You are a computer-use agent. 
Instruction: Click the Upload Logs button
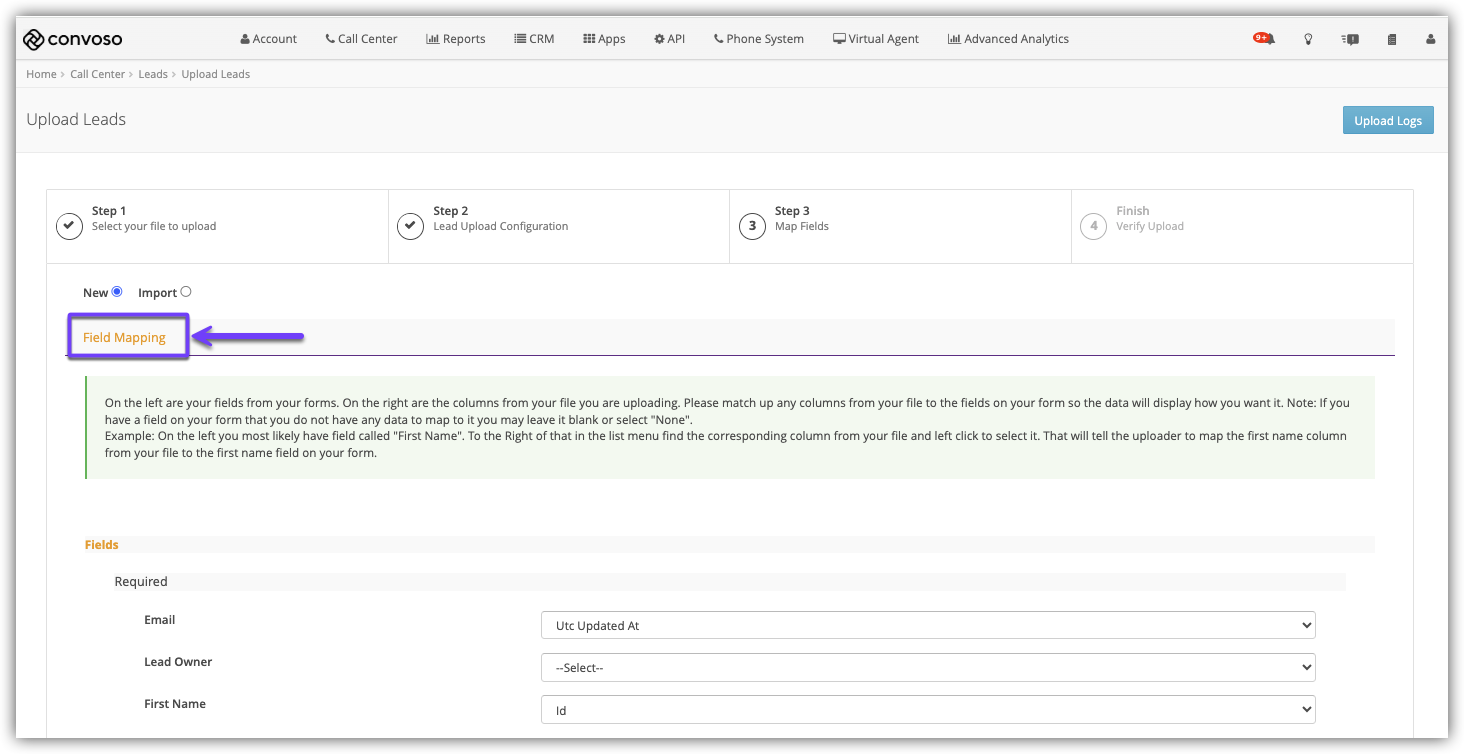(x=1387, y=120)
